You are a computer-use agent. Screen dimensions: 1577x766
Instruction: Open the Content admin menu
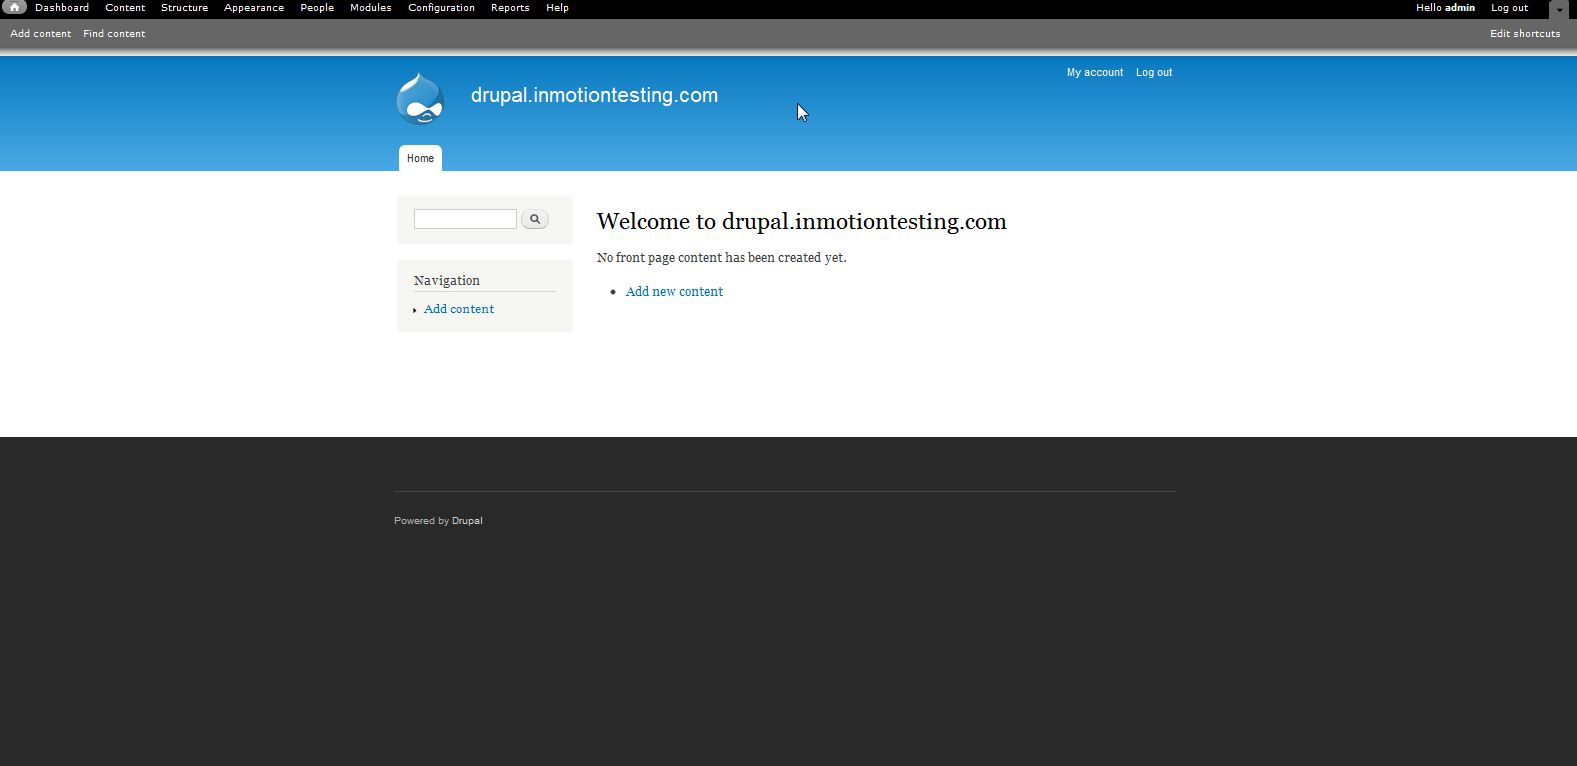125,8
